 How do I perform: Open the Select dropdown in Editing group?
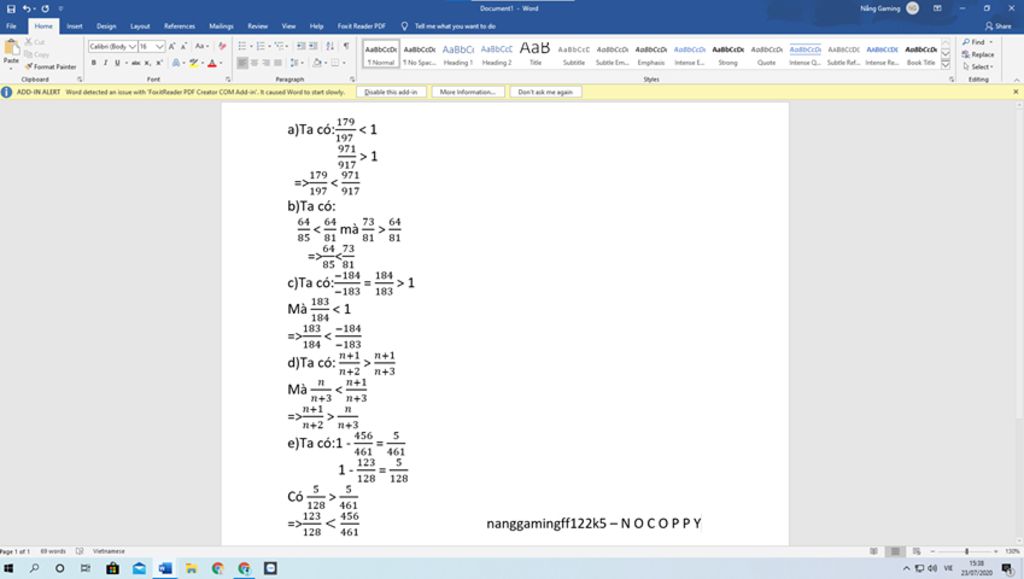coord(978,67)
